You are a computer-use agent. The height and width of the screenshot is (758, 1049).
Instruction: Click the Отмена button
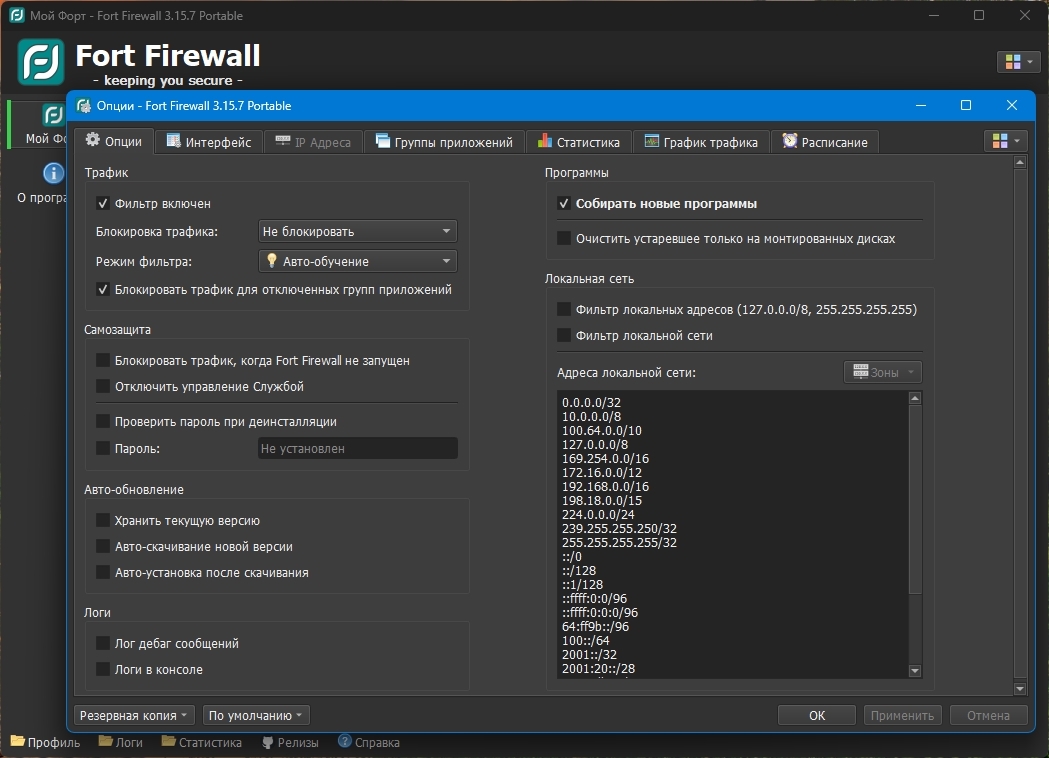(x=988, y=715)
